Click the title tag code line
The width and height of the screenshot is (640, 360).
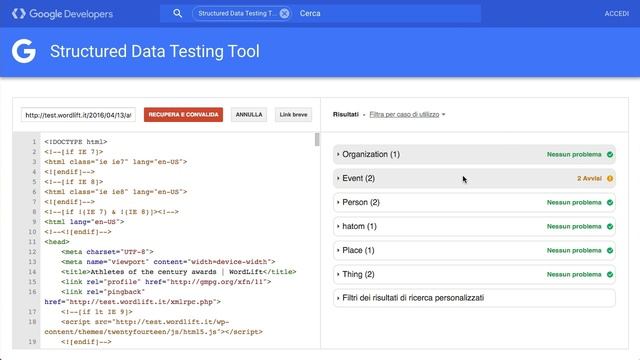[x=179, y=272]
